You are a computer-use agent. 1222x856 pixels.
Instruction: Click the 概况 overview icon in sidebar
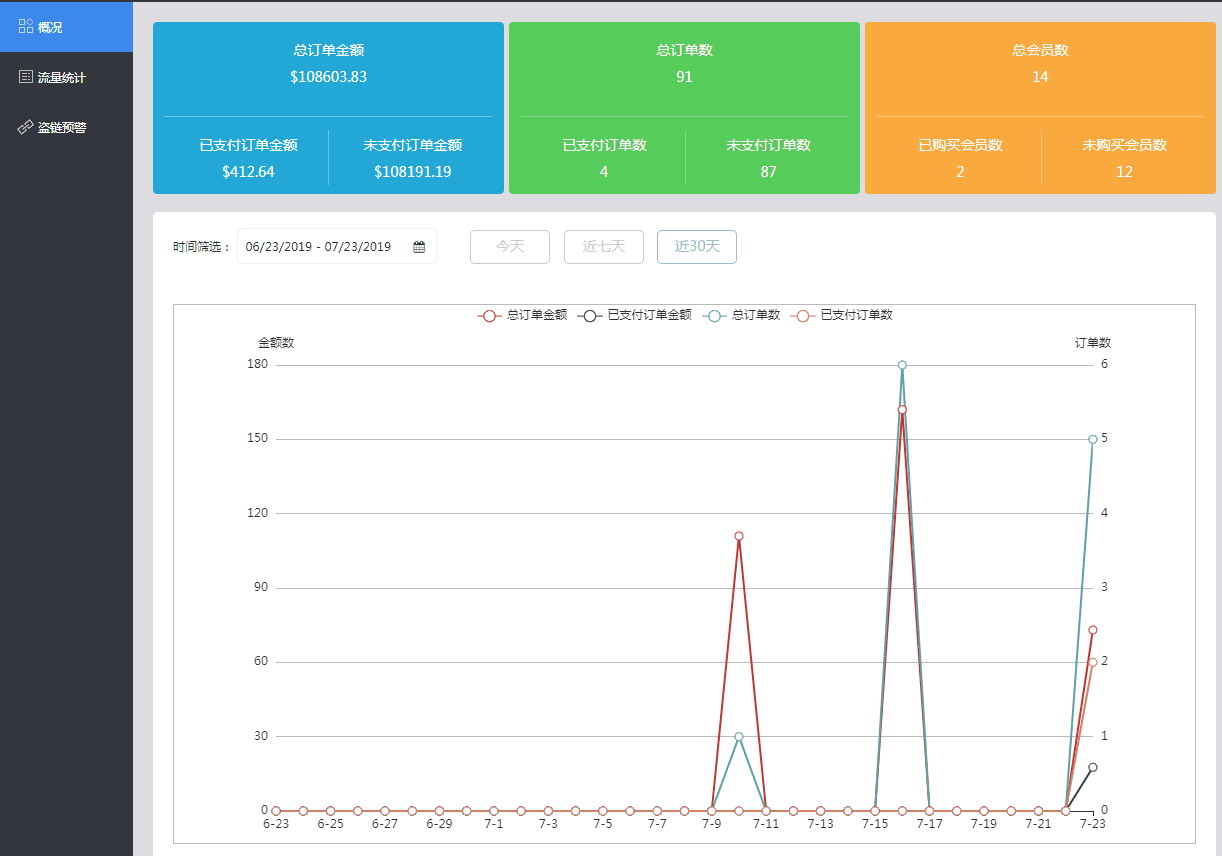pyautogui.click(x=26, y=26)
